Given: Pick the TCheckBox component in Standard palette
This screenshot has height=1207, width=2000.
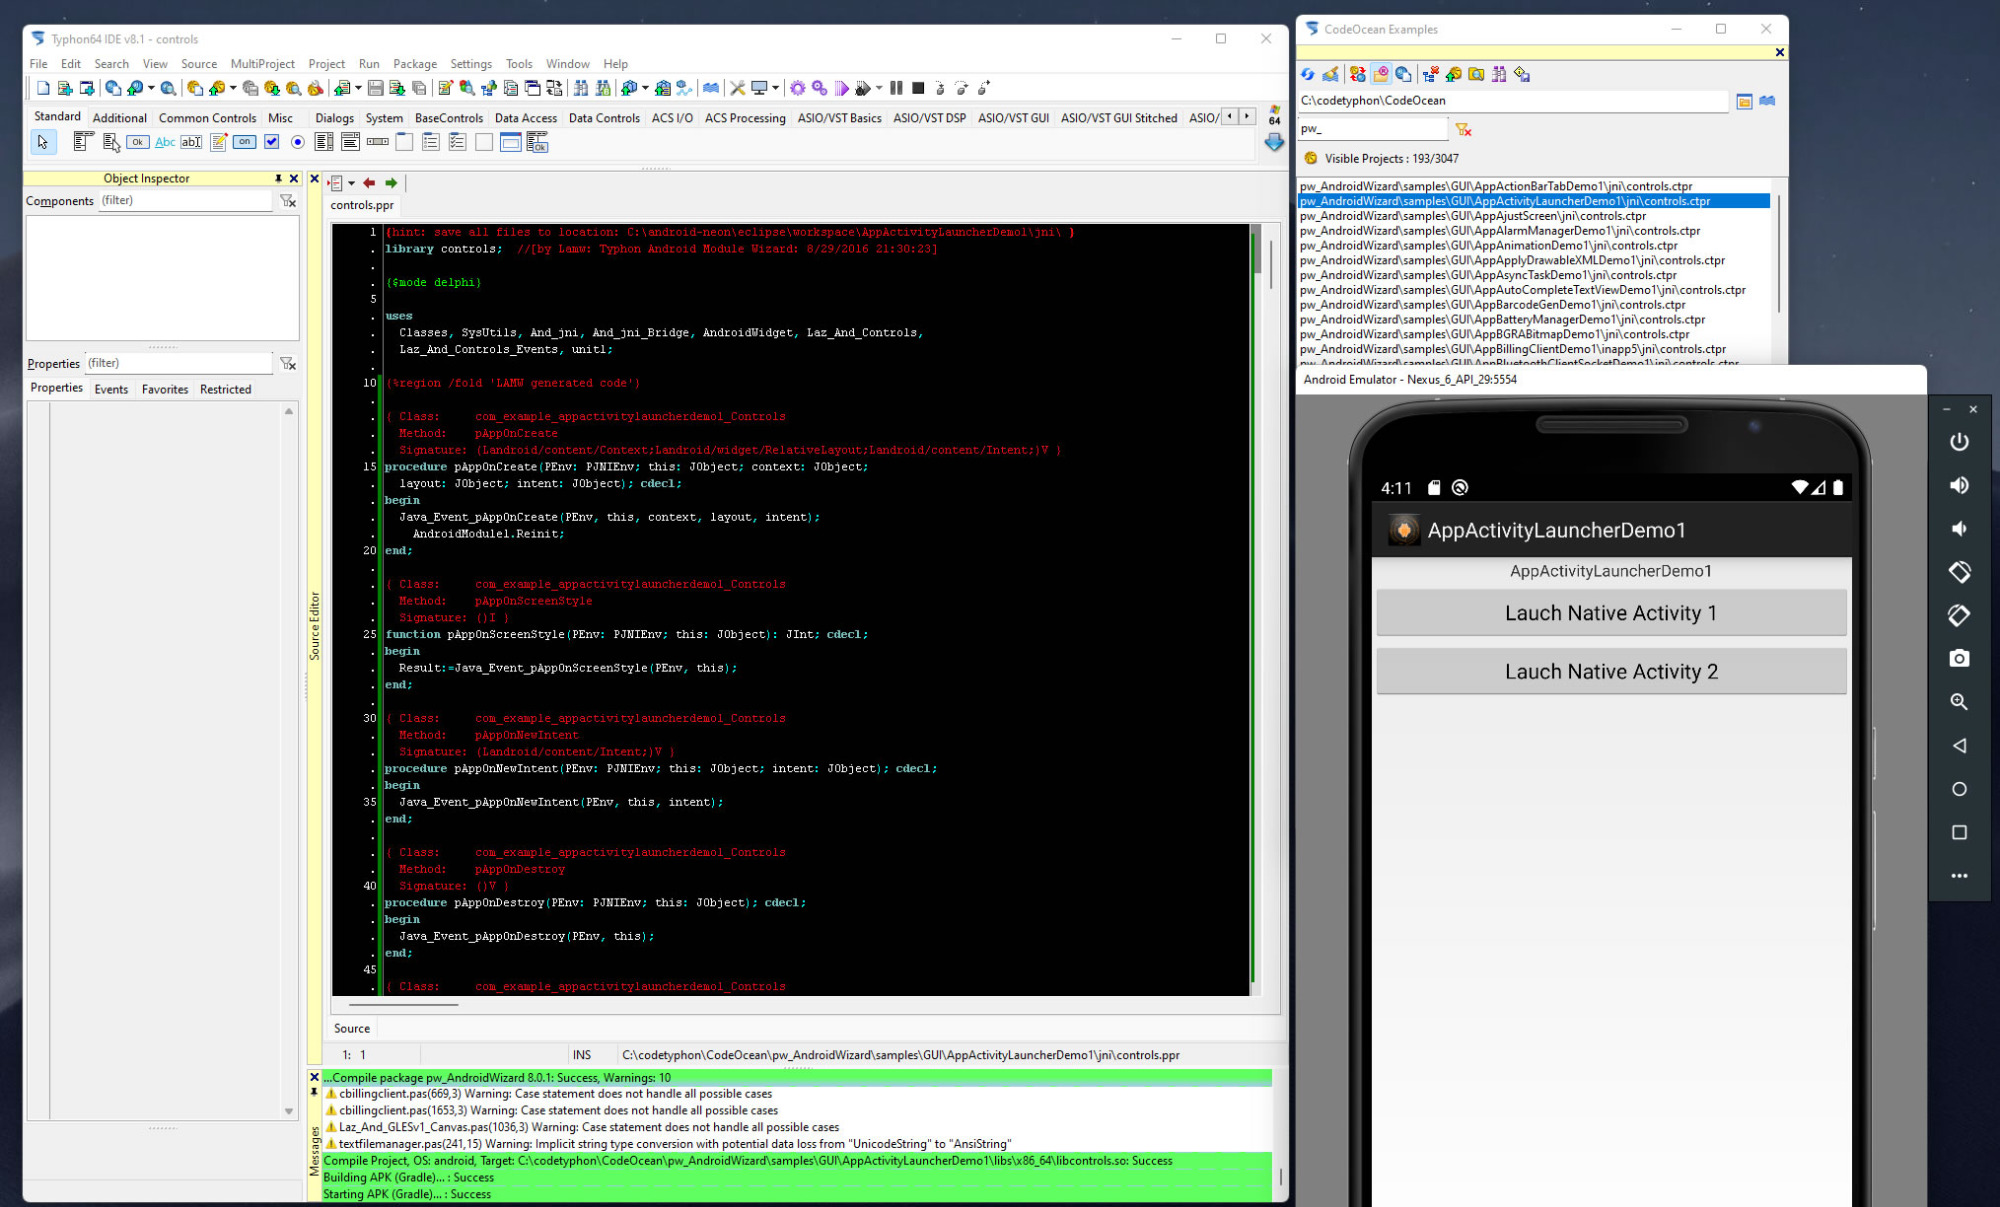Looking at the screenshot, I should pyautogui.click(x=271, y=142).
